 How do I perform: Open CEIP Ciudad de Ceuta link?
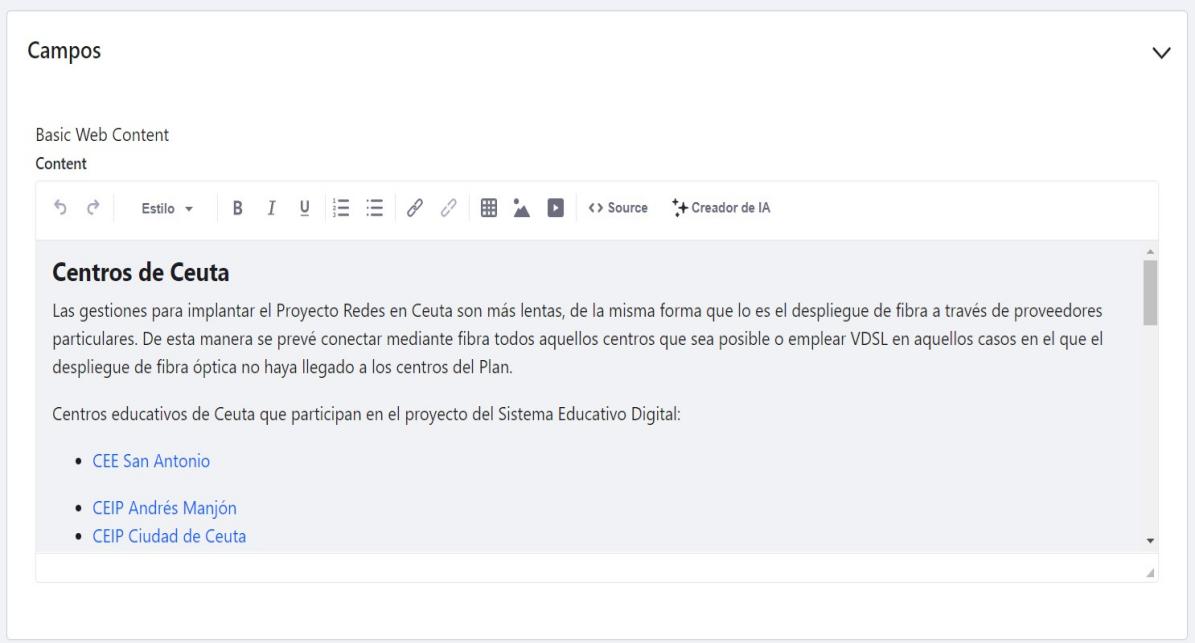tap(169, 536)
